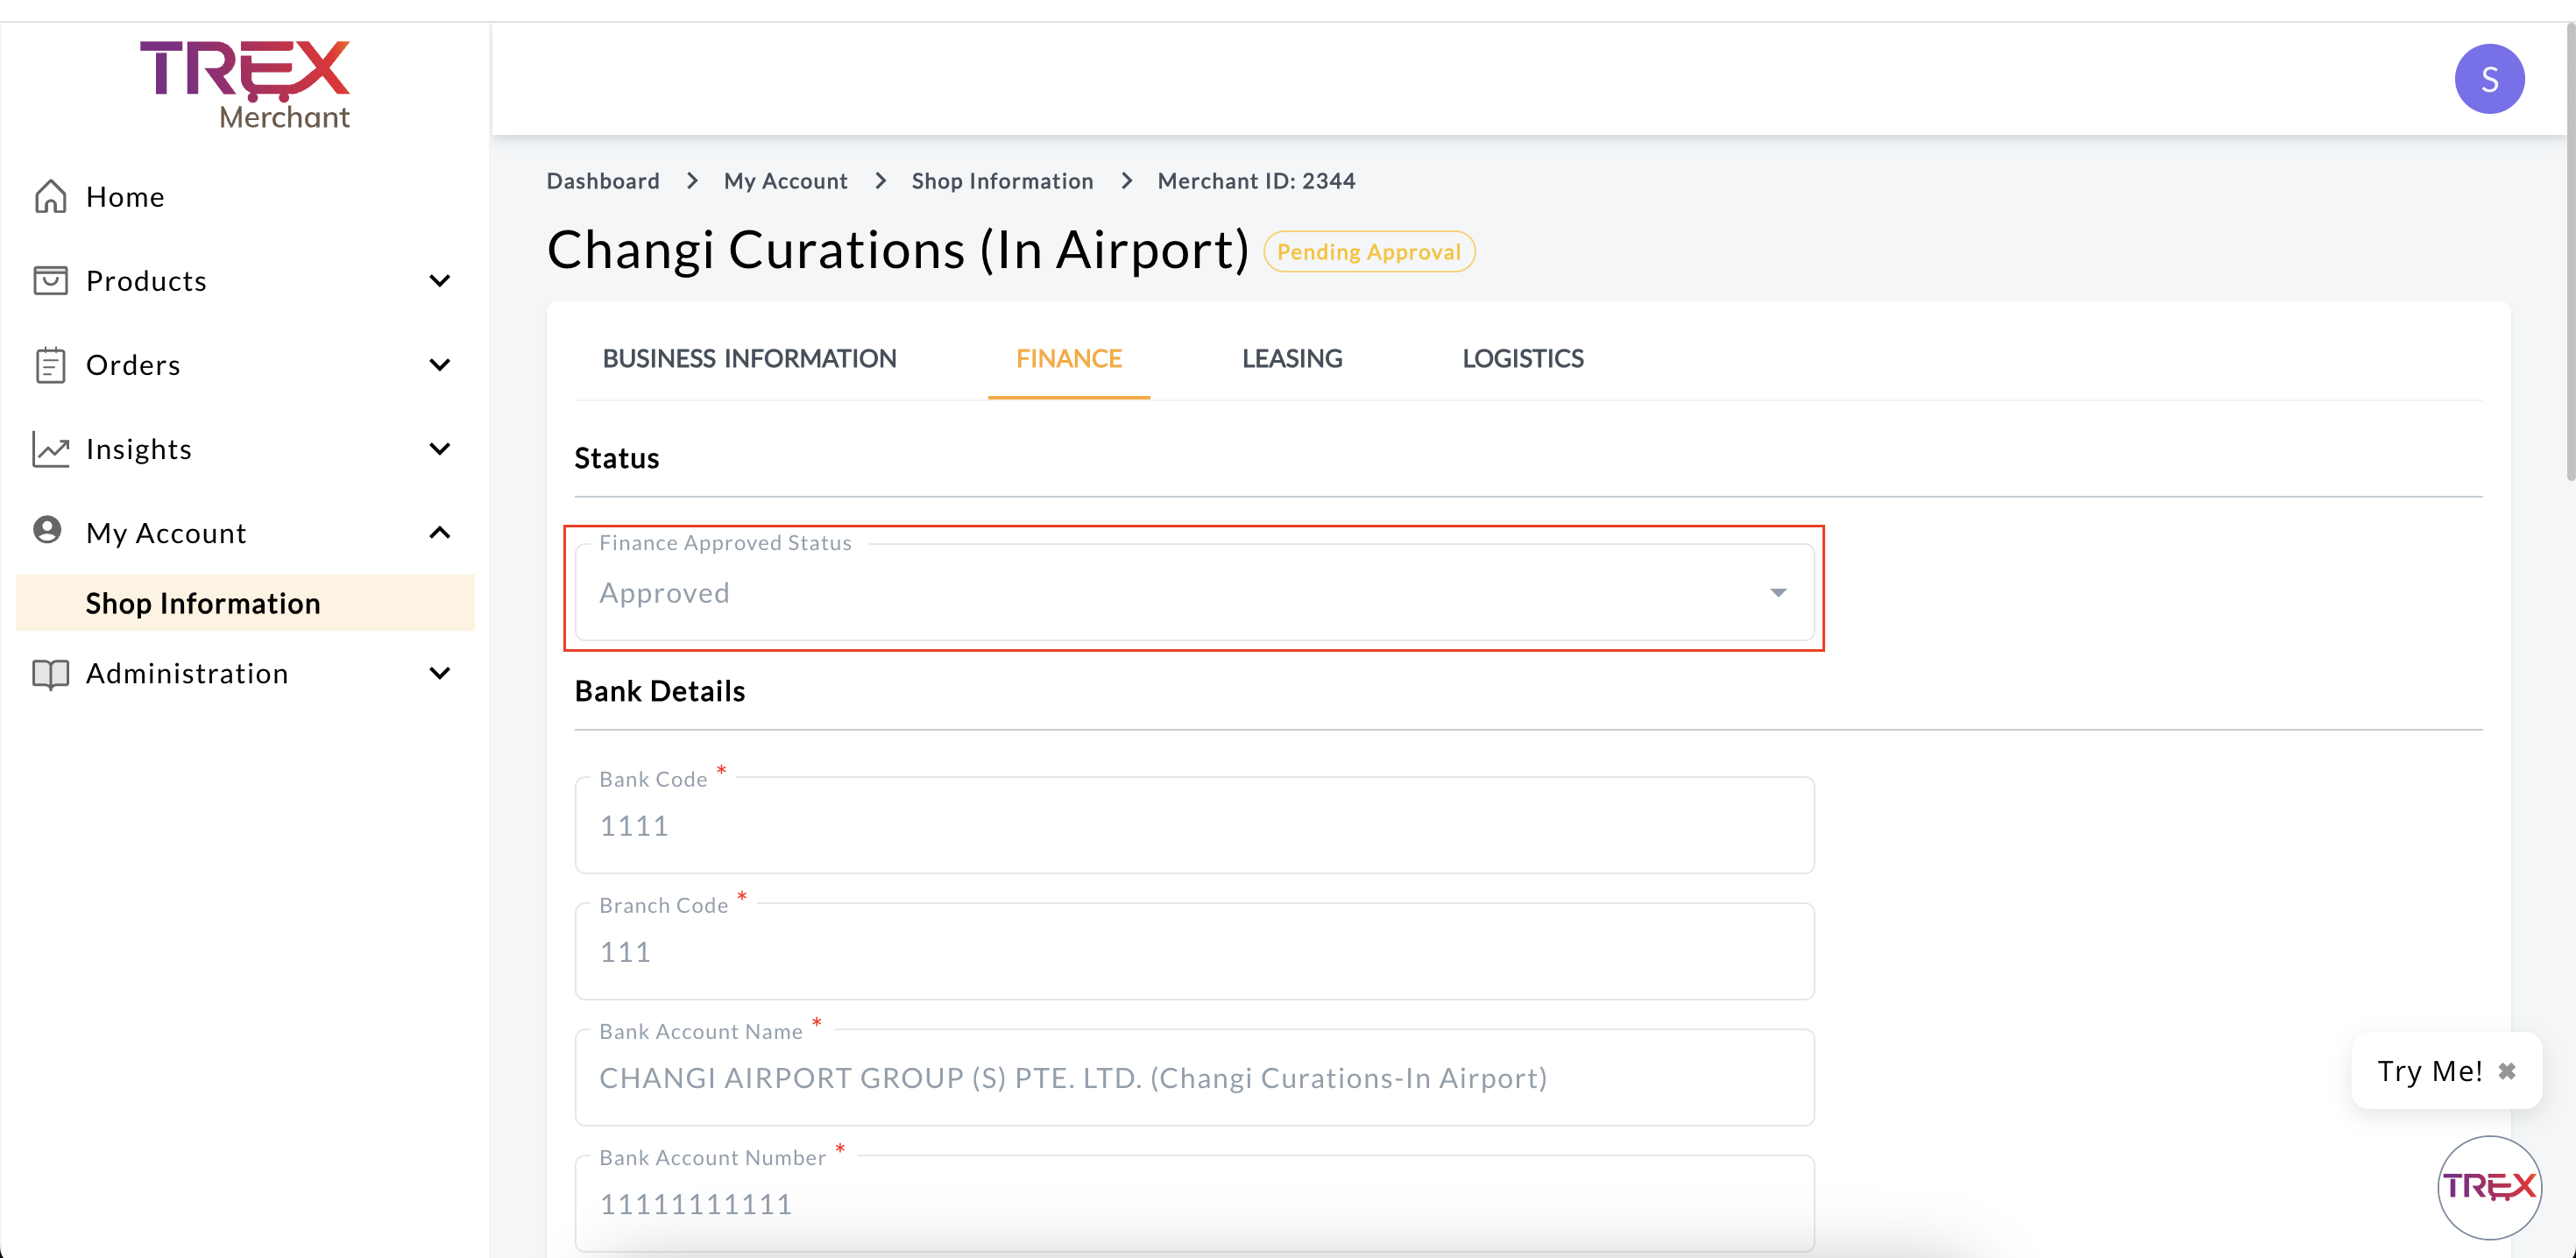Open Finance Approved Status dropdown
The image size is (2576, 1258).
pyautogui.click(x=1193, y=593)
